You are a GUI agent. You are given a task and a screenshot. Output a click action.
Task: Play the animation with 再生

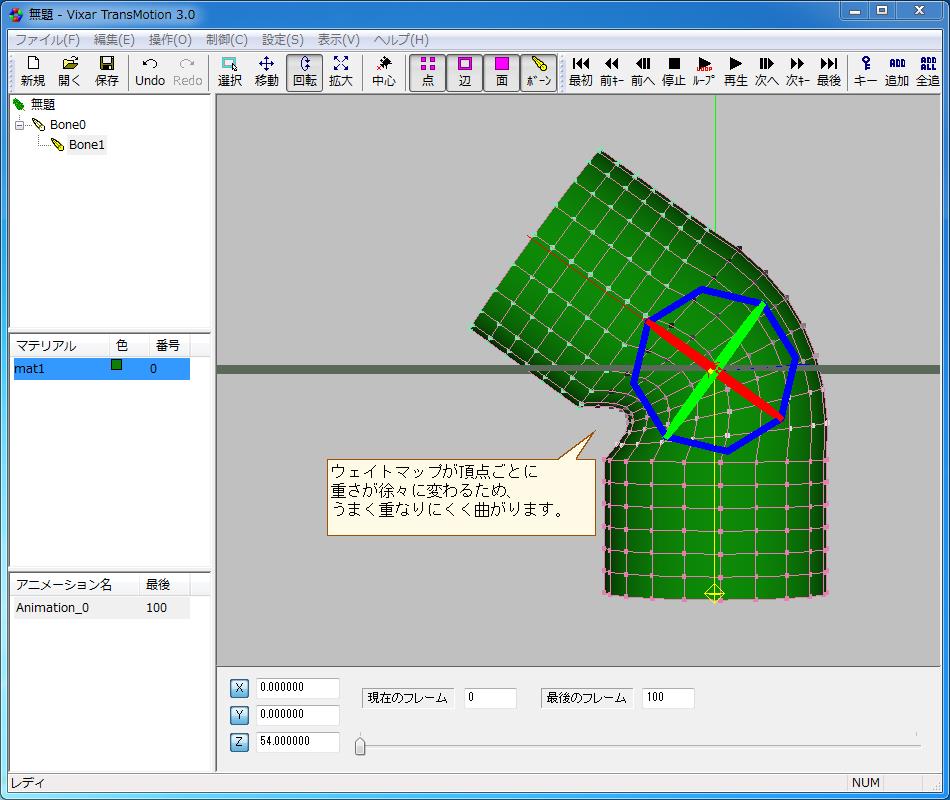[x=734, y=71]
